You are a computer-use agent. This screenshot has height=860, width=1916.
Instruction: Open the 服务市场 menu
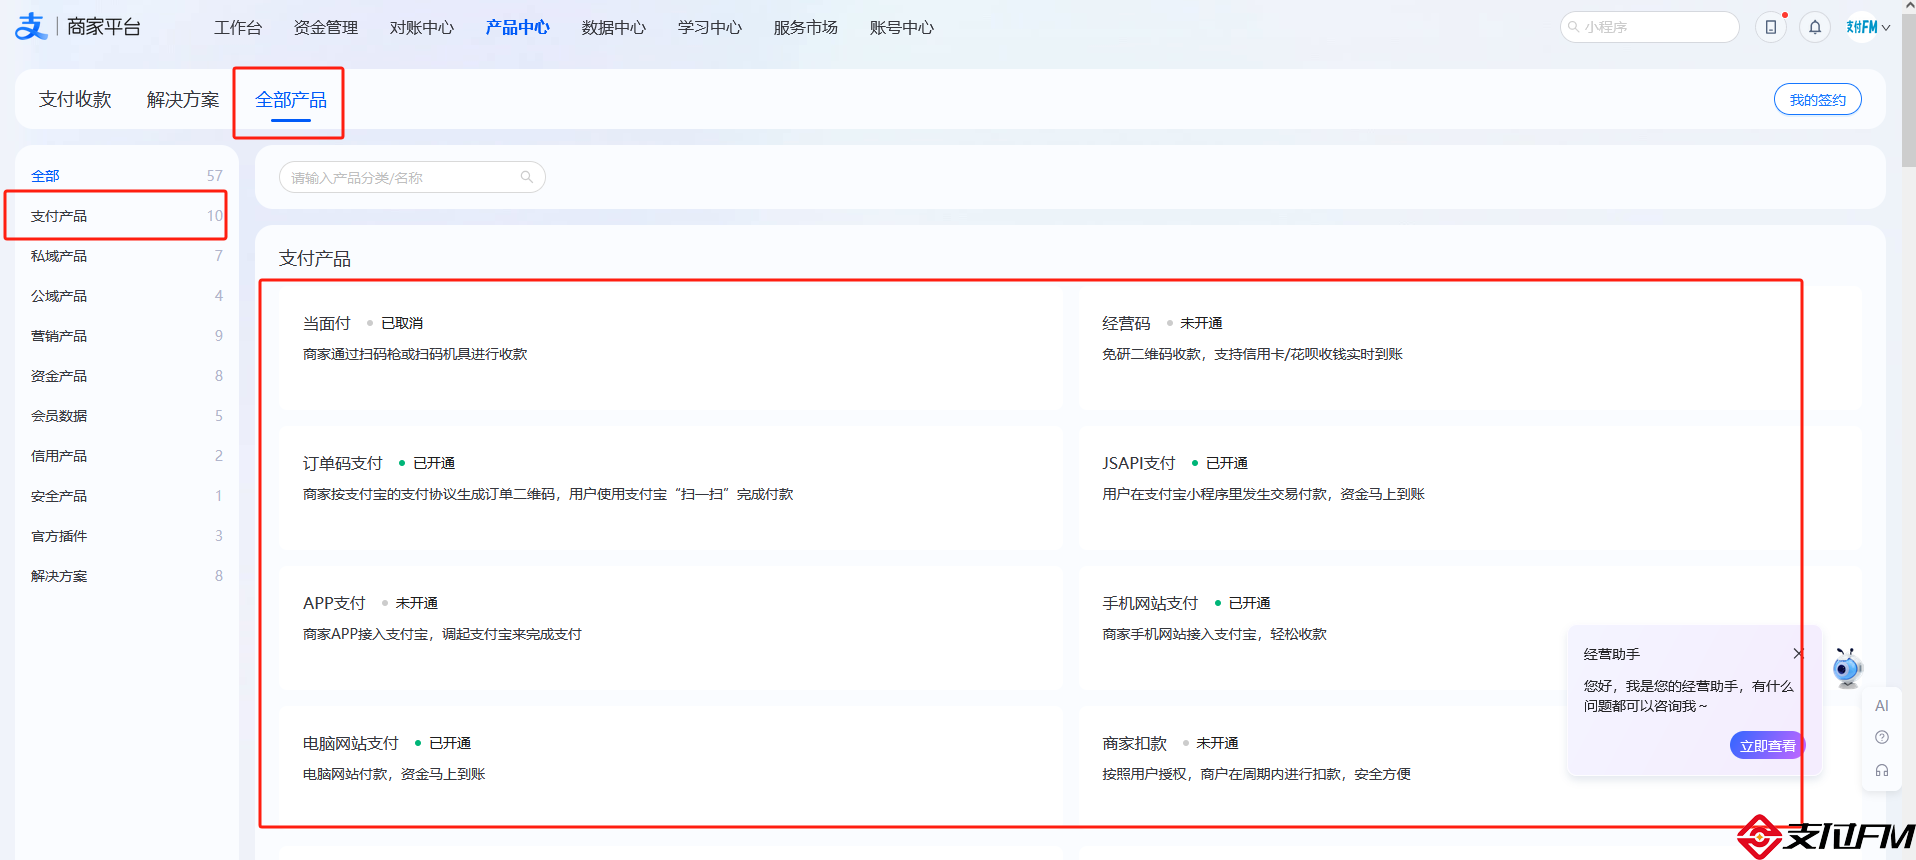coord(805,28)
